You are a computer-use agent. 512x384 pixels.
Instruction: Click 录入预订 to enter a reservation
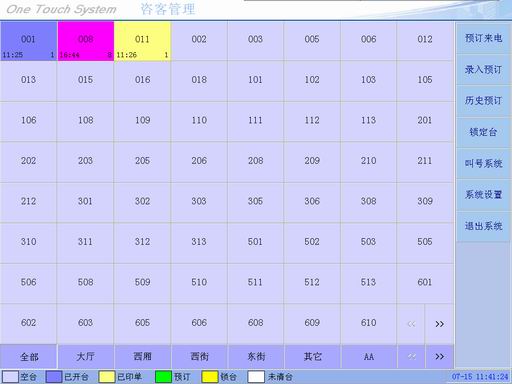tap(483, 69)
